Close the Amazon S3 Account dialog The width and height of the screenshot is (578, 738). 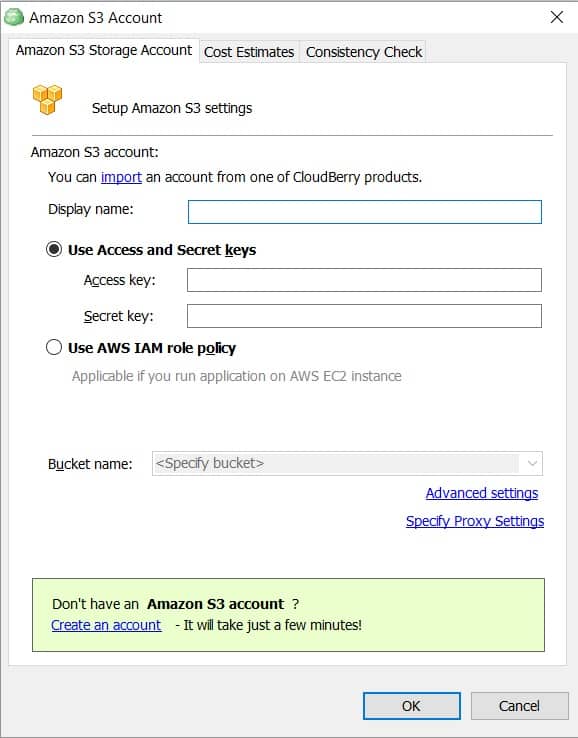(x=557, y=17)
